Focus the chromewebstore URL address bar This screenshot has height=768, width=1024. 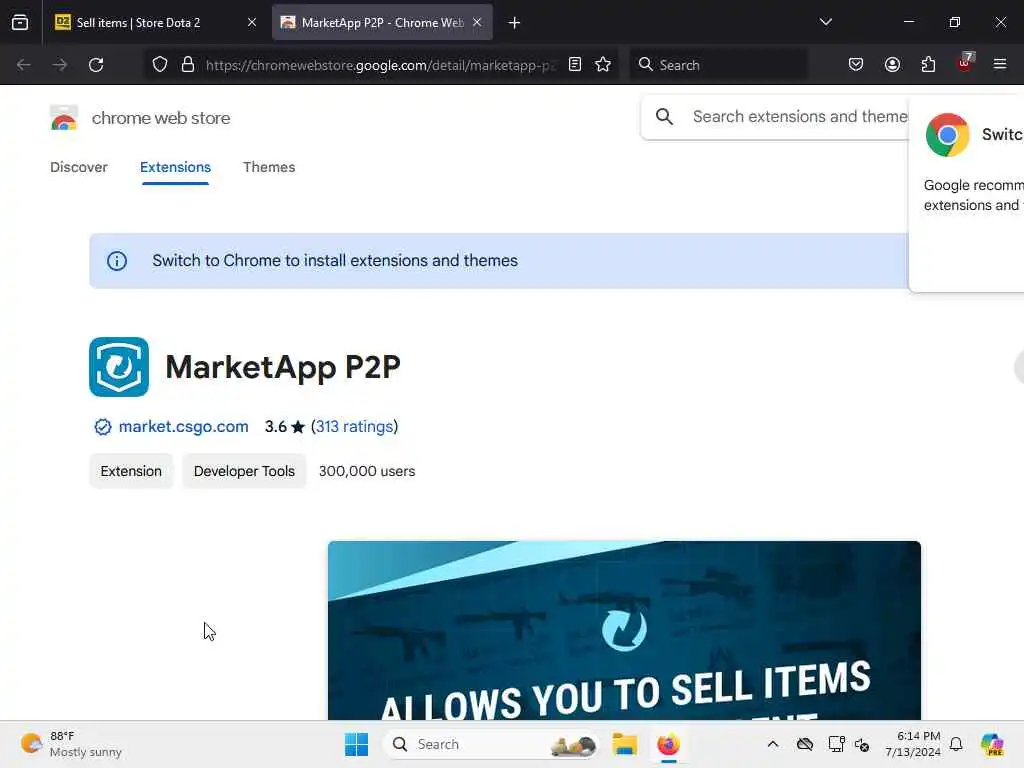(380, 65)
